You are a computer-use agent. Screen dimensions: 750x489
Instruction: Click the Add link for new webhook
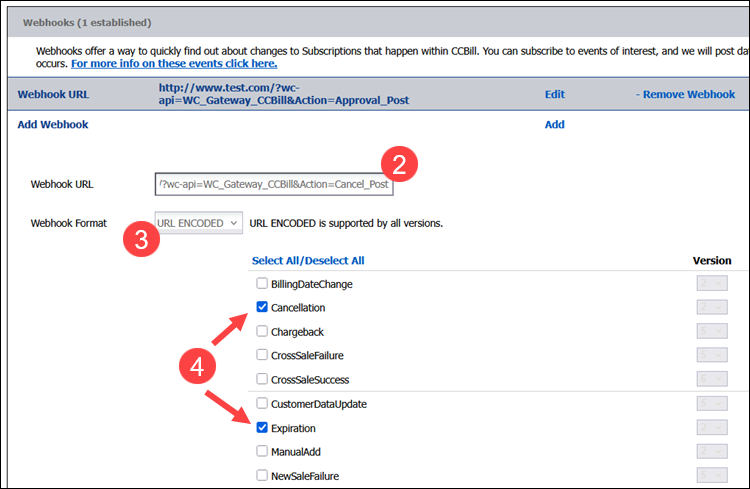(x=555, y=124)
